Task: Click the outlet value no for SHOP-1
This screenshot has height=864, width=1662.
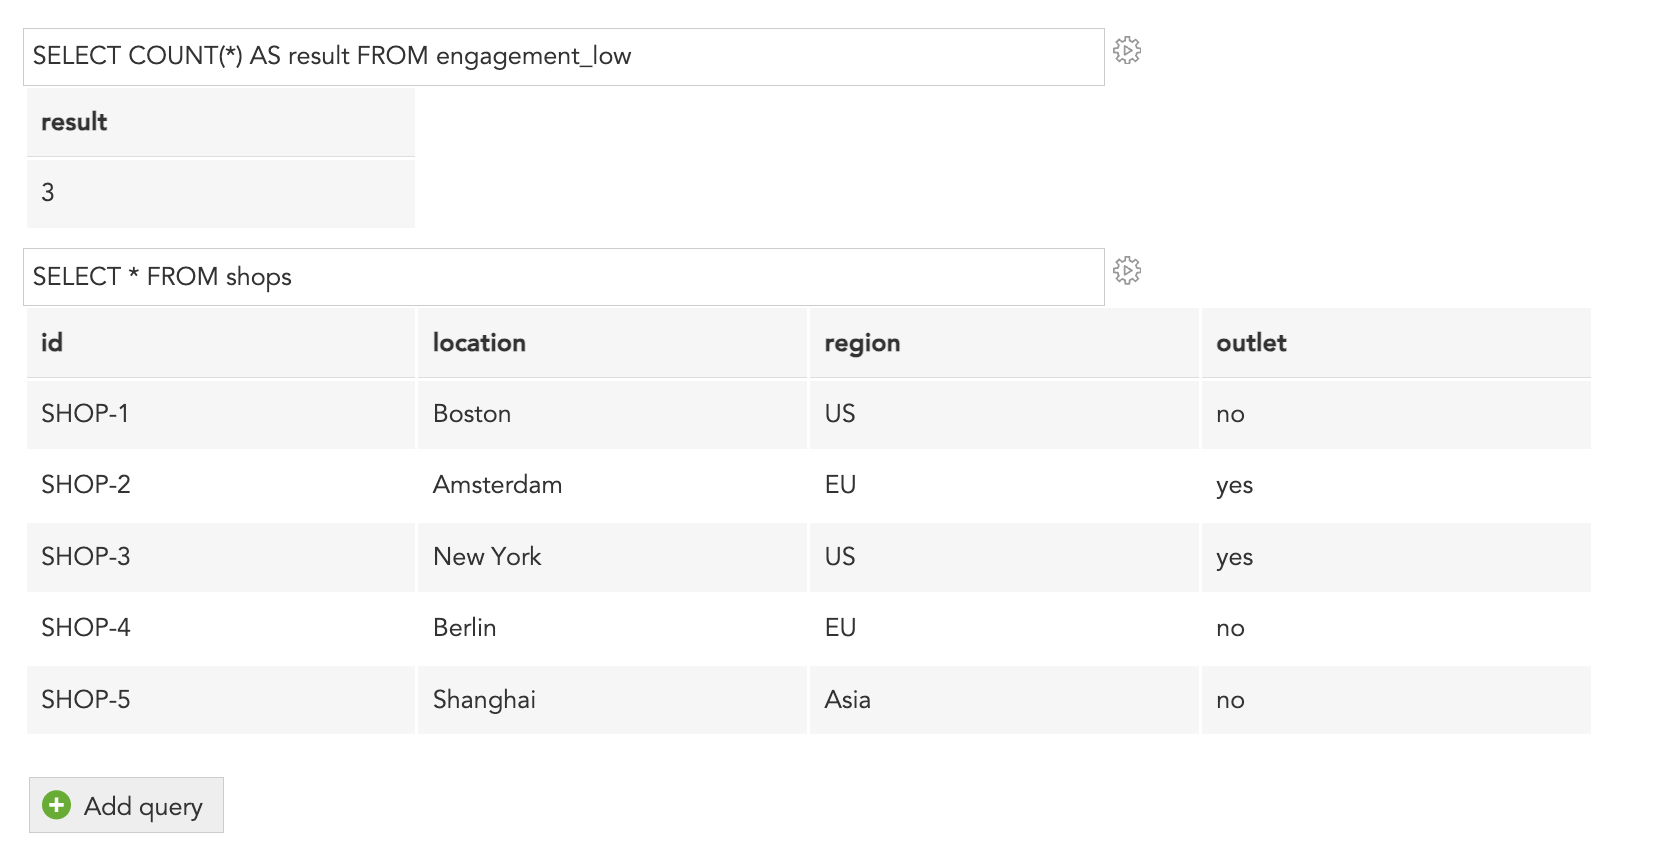Action: pos(1396,414)
